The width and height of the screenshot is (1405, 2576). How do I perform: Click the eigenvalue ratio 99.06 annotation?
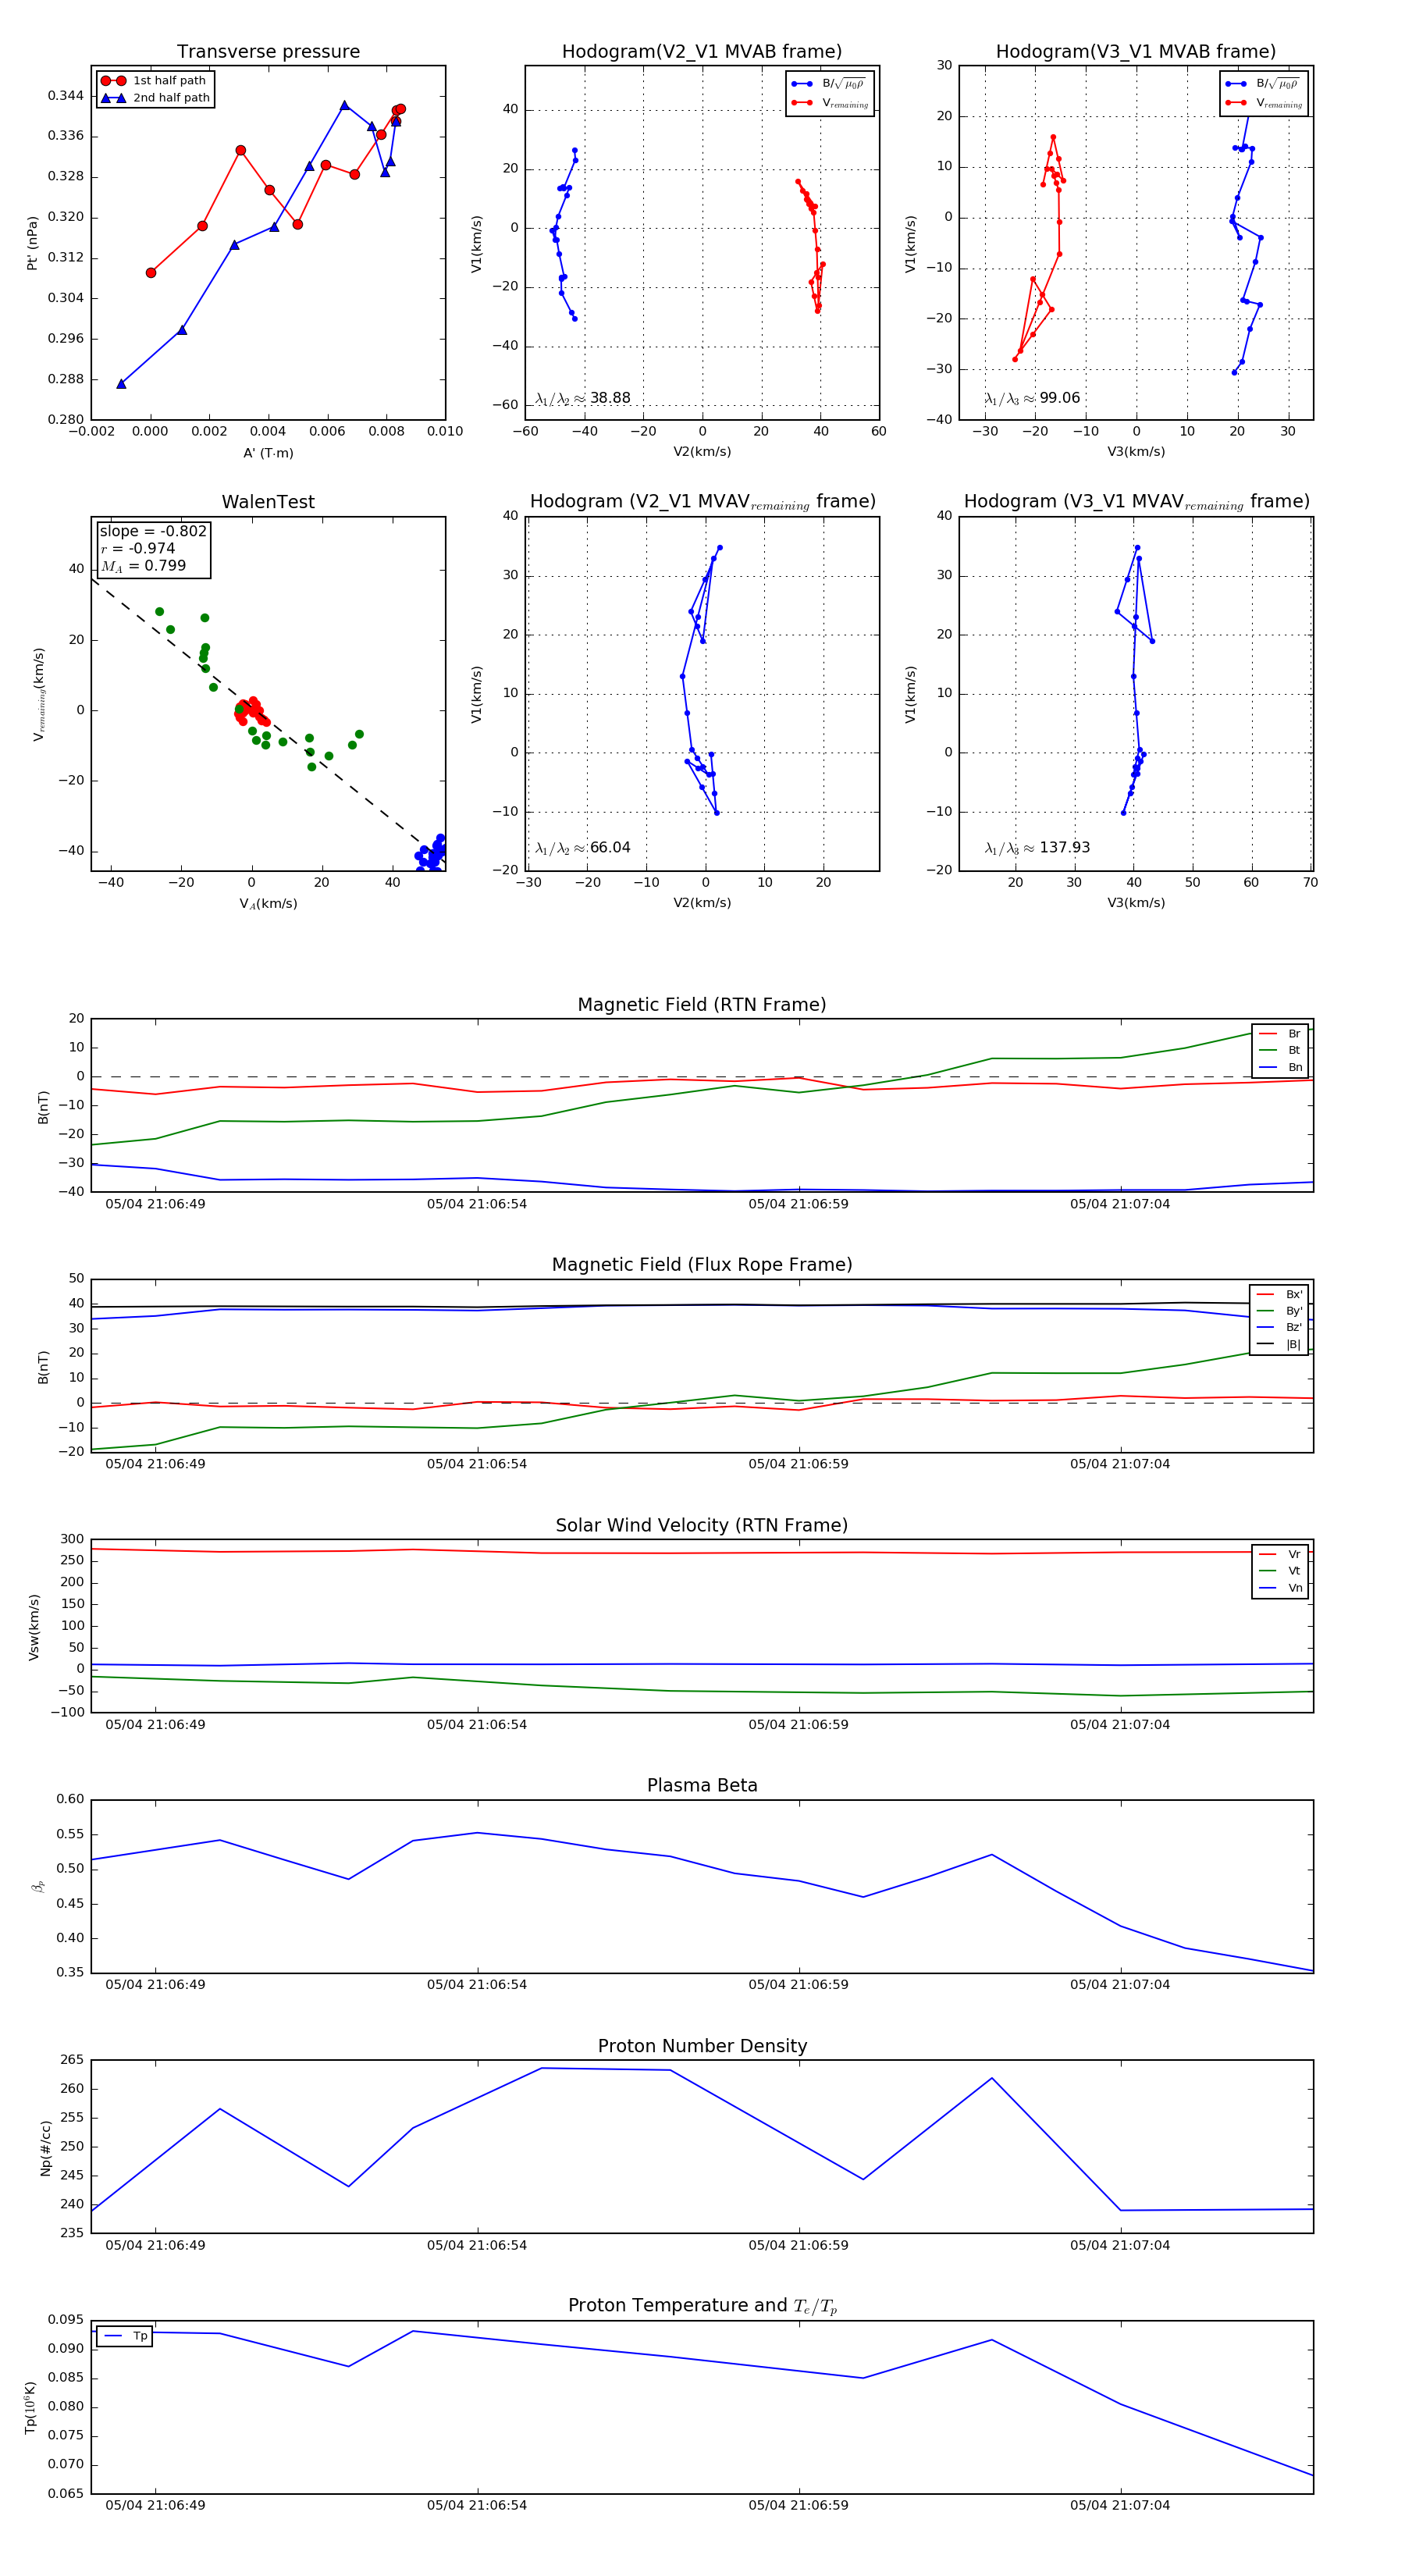[x=1032, y=398]
